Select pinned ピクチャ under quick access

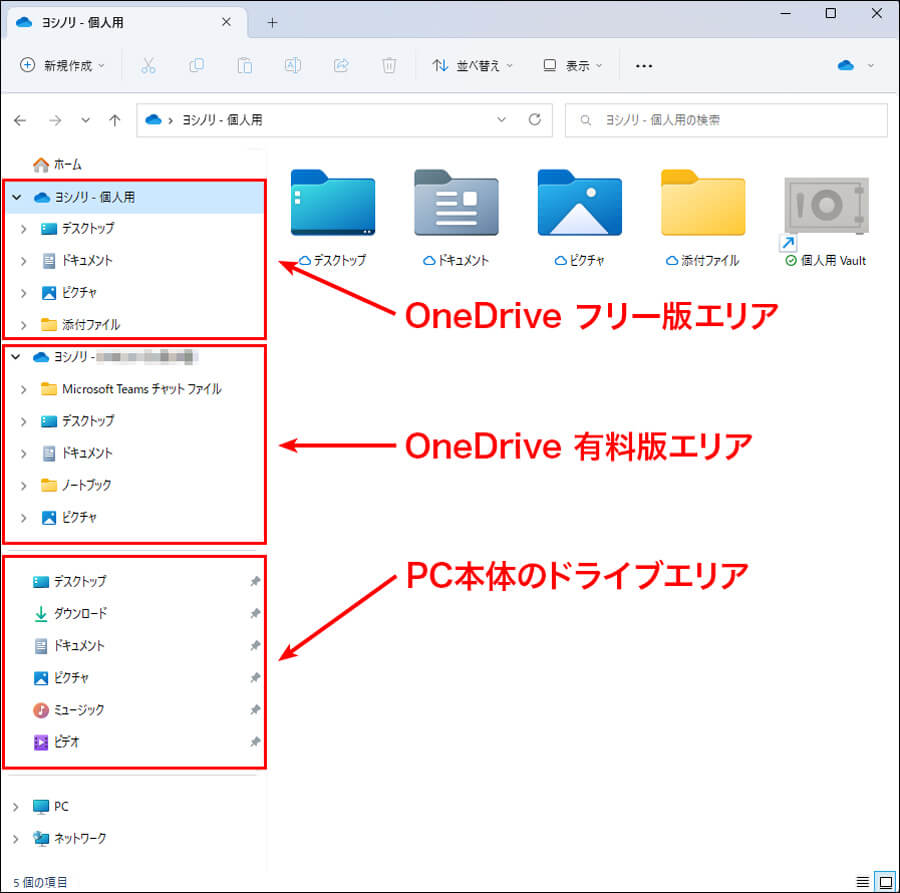61,678
